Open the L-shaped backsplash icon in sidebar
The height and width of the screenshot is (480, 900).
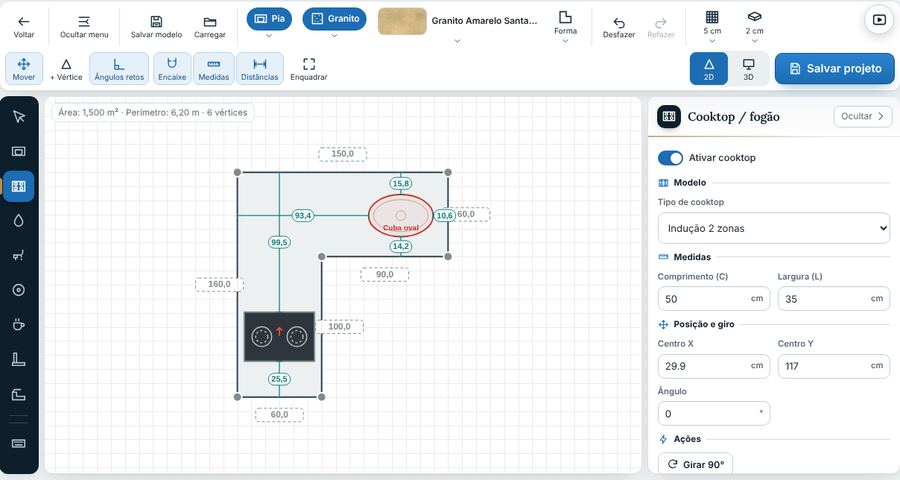point(19,359)
